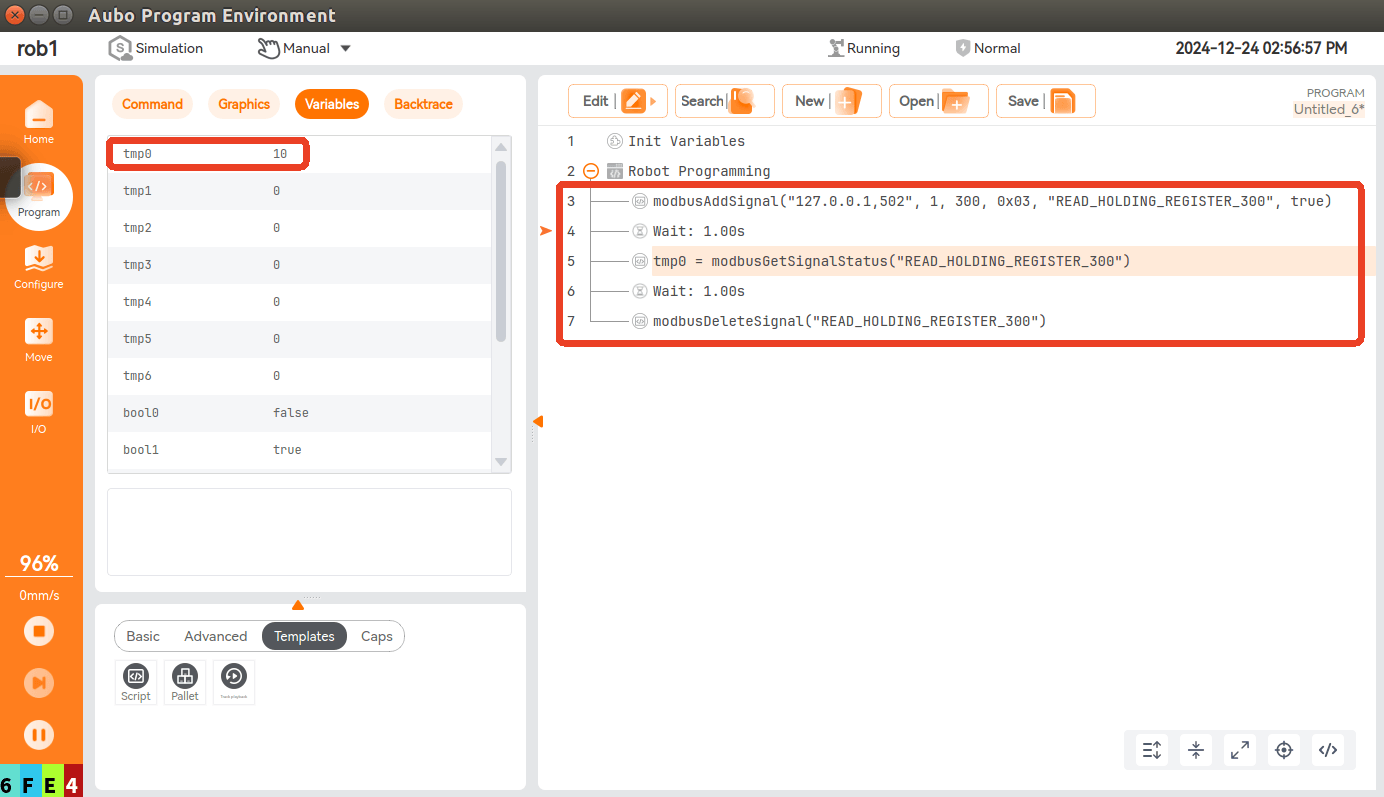This screenshot has width=1384, height=797.
Task: Toggle Simulation mode
Action: 156,48
